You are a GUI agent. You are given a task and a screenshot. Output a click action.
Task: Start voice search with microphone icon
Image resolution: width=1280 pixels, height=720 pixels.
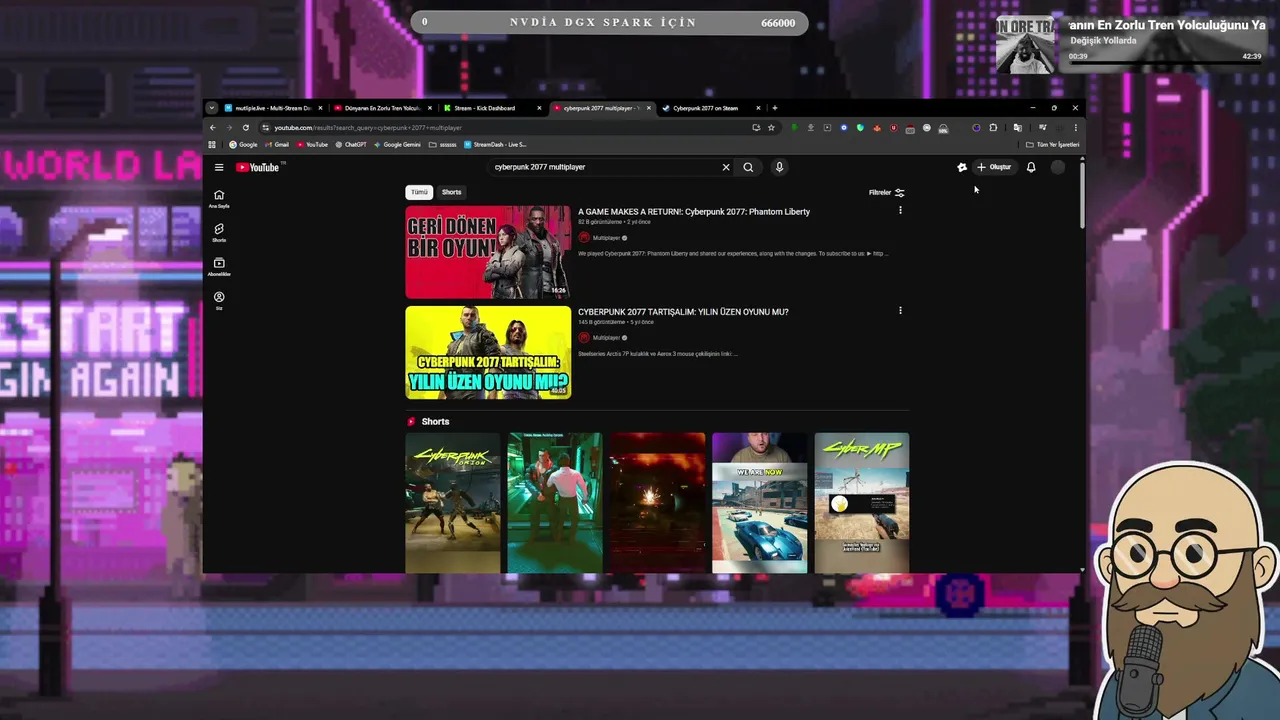click(x=779, y=167)
